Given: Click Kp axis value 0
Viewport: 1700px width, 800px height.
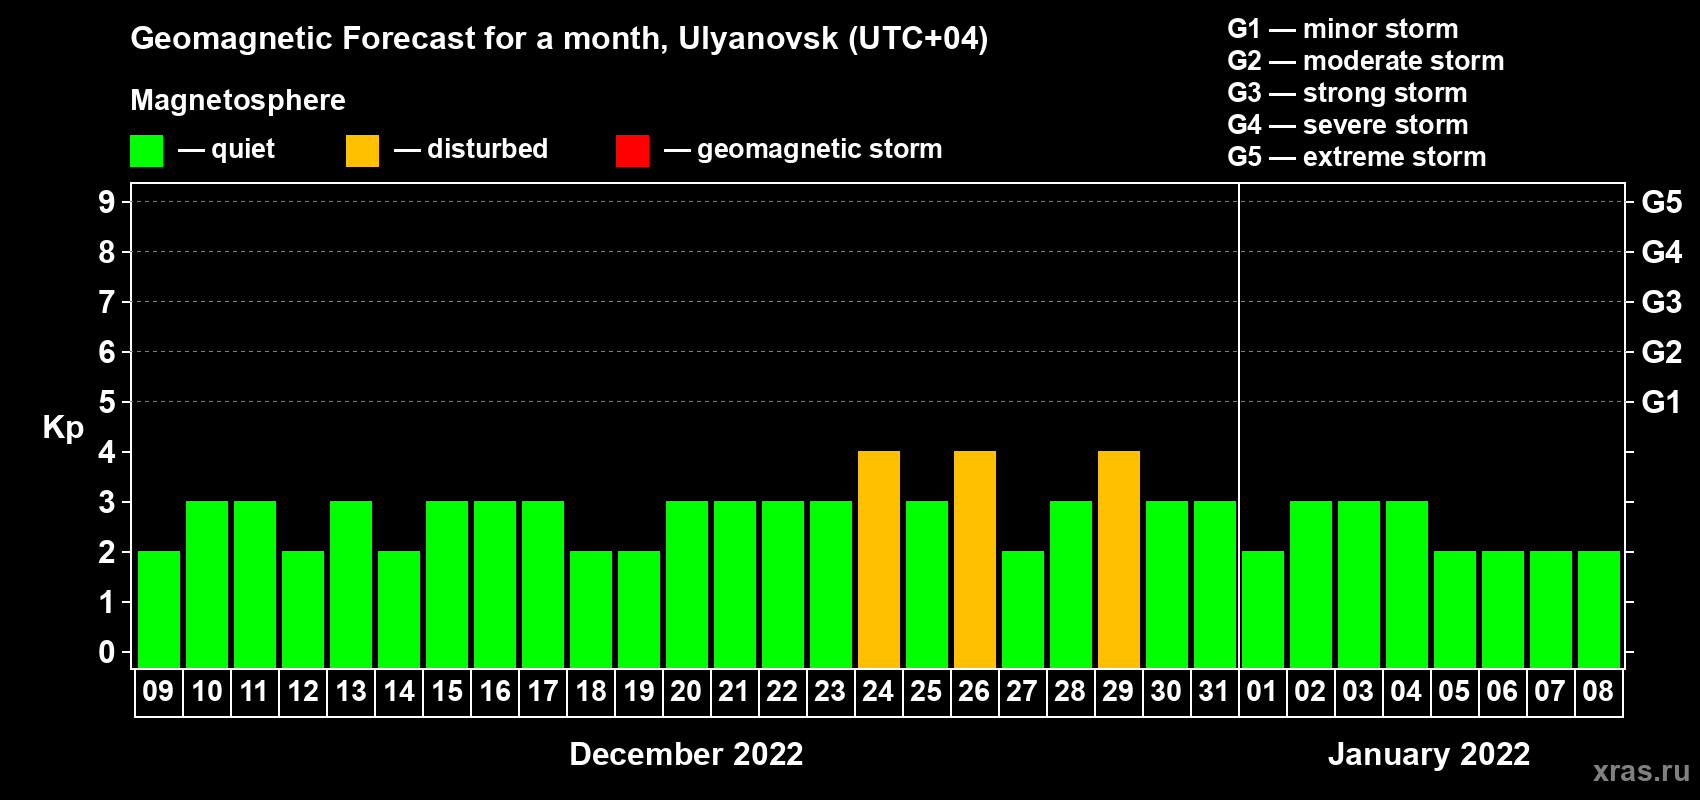Looking at the screenshot, I should pos(107,652).
